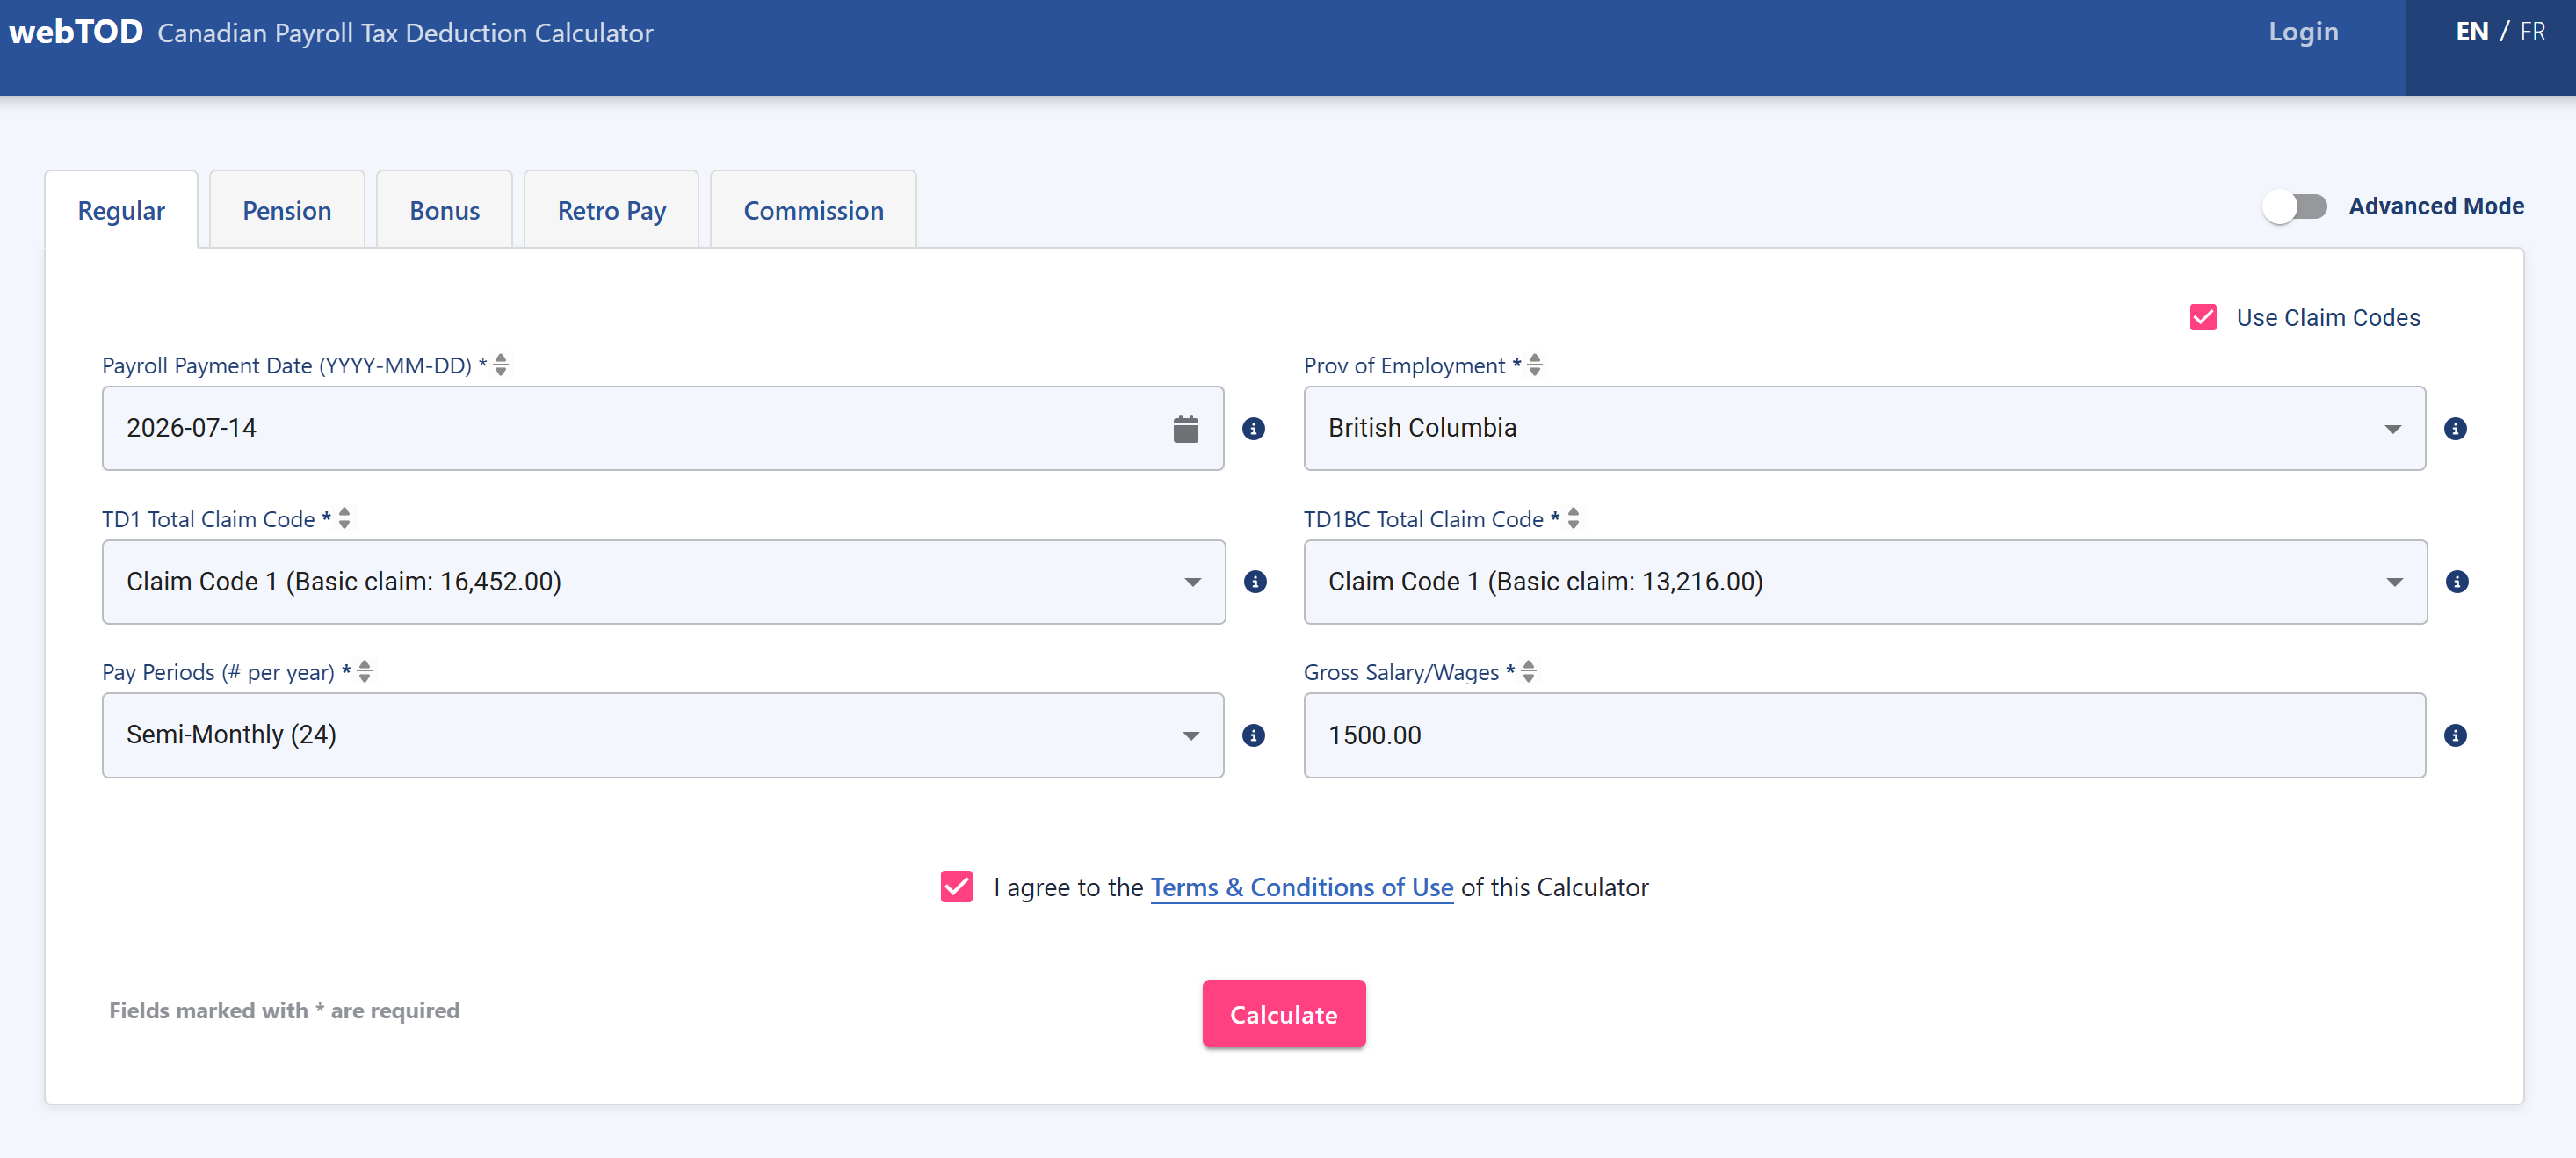This screenshot has width=2576, height=1158.
Task: Click sort arrows beside TD1BC Total Claim Code label
Action: (x=1573, y=518)
